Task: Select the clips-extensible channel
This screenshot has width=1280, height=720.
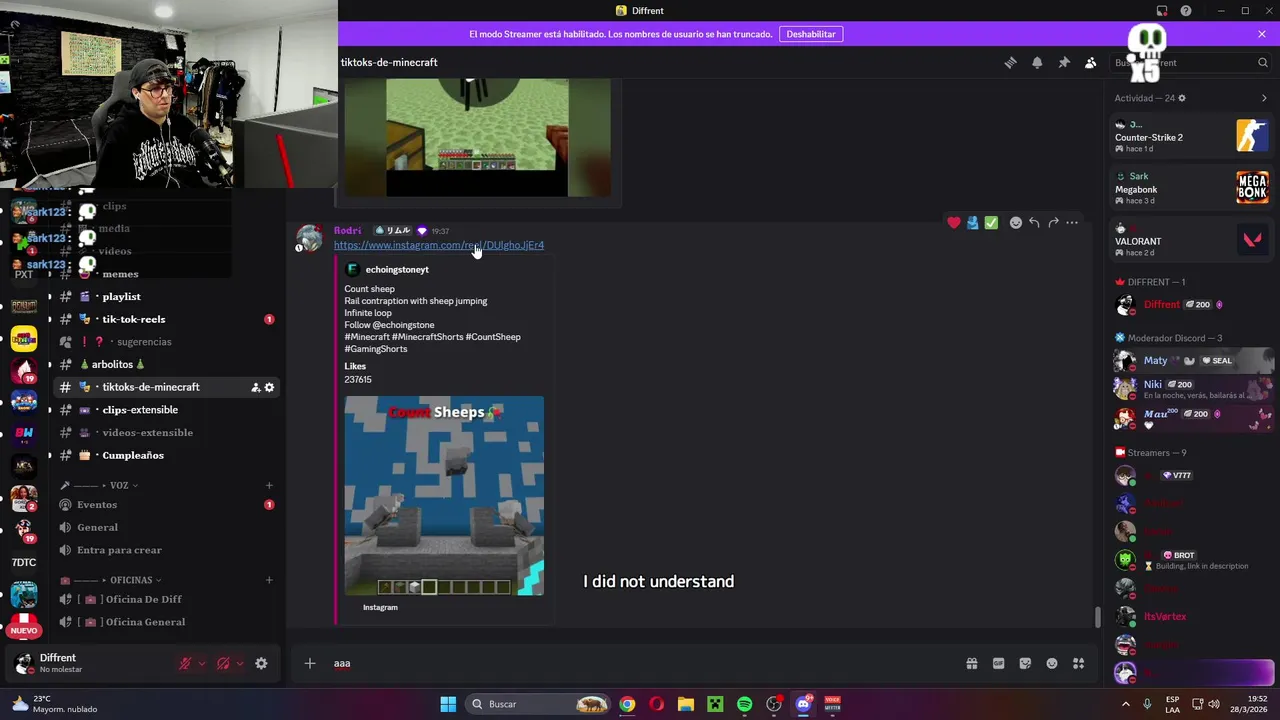Action: coord(166,410)
